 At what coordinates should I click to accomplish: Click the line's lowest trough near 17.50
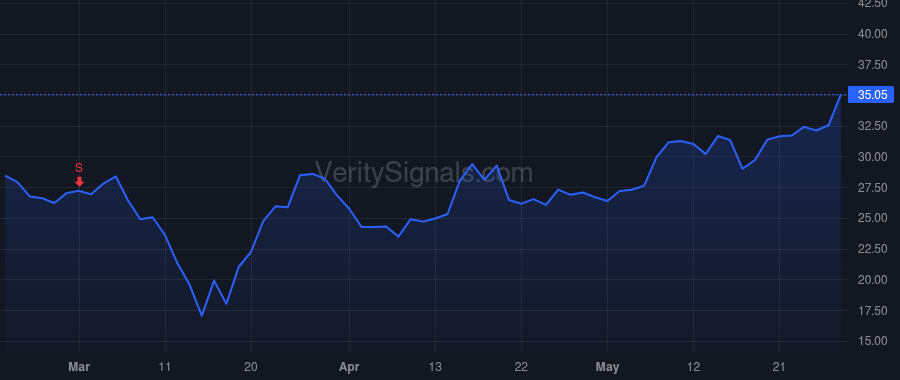201,316
